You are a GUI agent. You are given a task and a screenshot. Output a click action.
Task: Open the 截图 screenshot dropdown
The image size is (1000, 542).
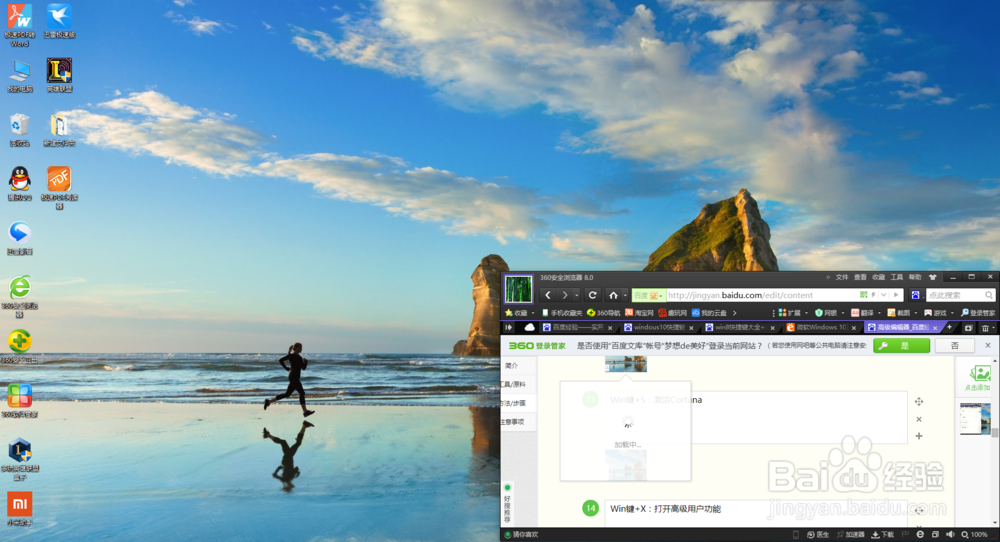click(x=902, y=313)
